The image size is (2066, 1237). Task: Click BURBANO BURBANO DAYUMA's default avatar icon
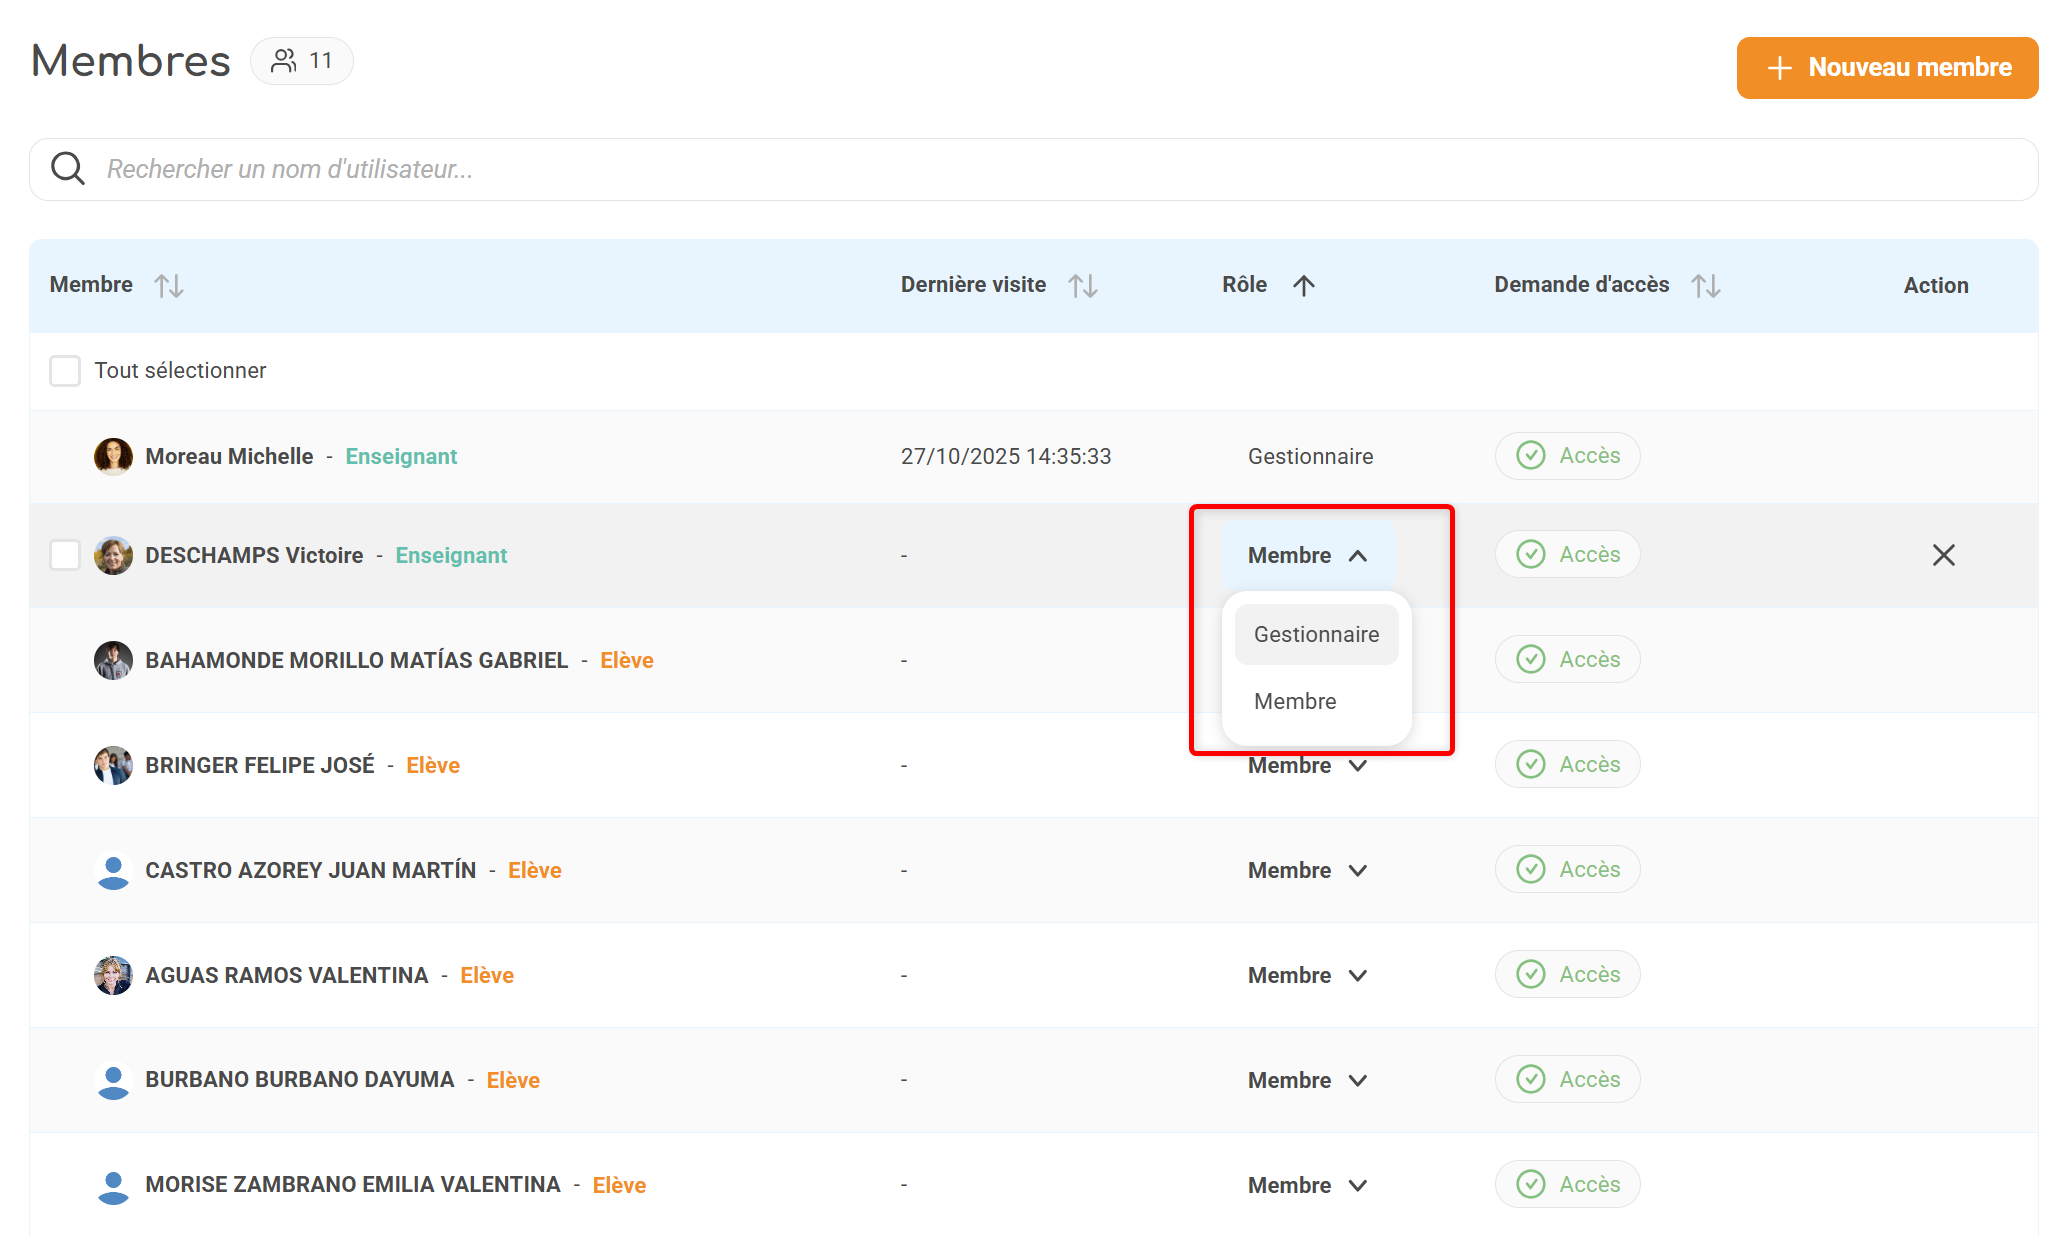click(113, 1080)
